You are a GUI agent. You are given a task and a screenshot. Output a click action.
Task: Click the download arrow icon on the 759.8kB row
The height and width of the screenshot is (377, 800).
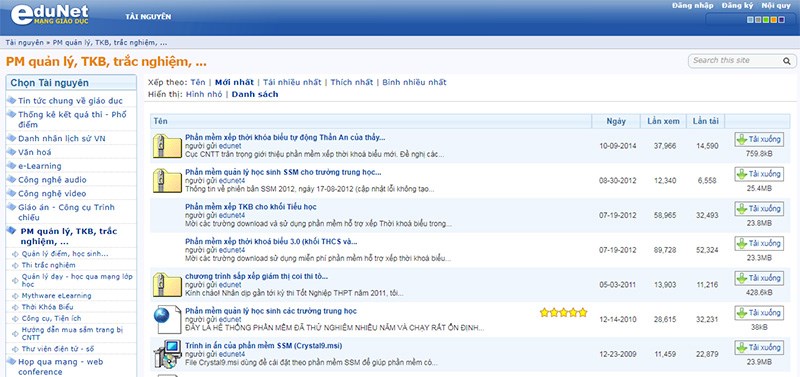pos(742,139)
